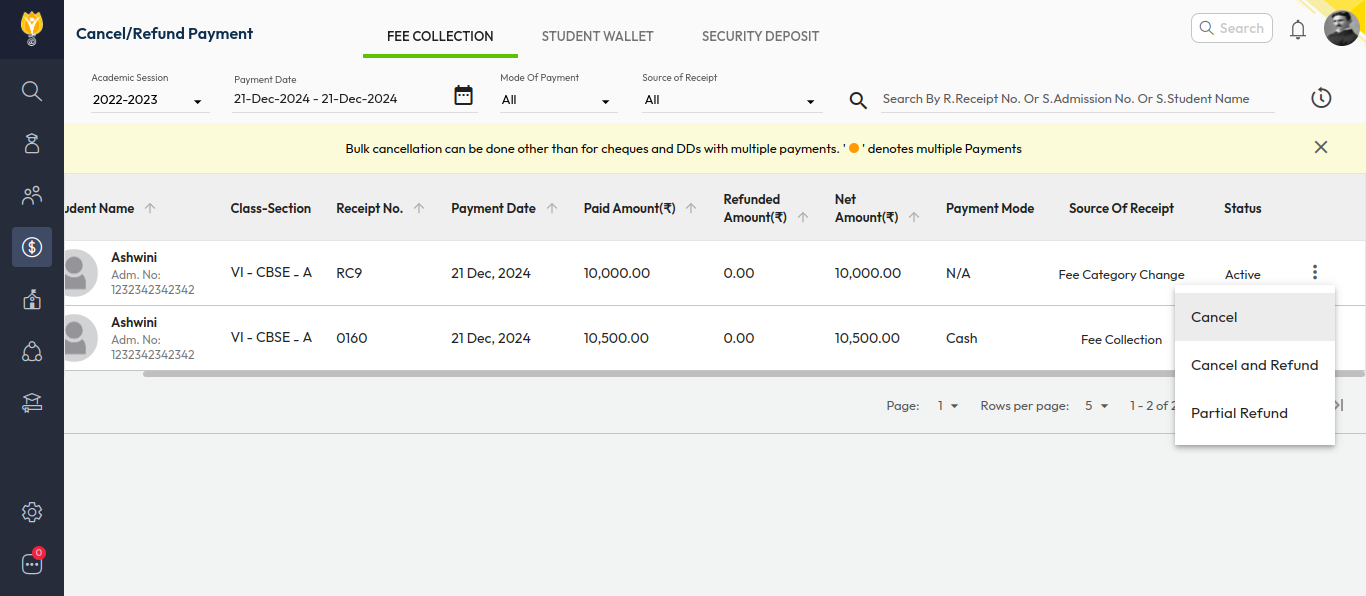This screenshot has height=596, width=1366.
Task: Click three-dot menu on RC9 row
Action: click(1315, 272)
